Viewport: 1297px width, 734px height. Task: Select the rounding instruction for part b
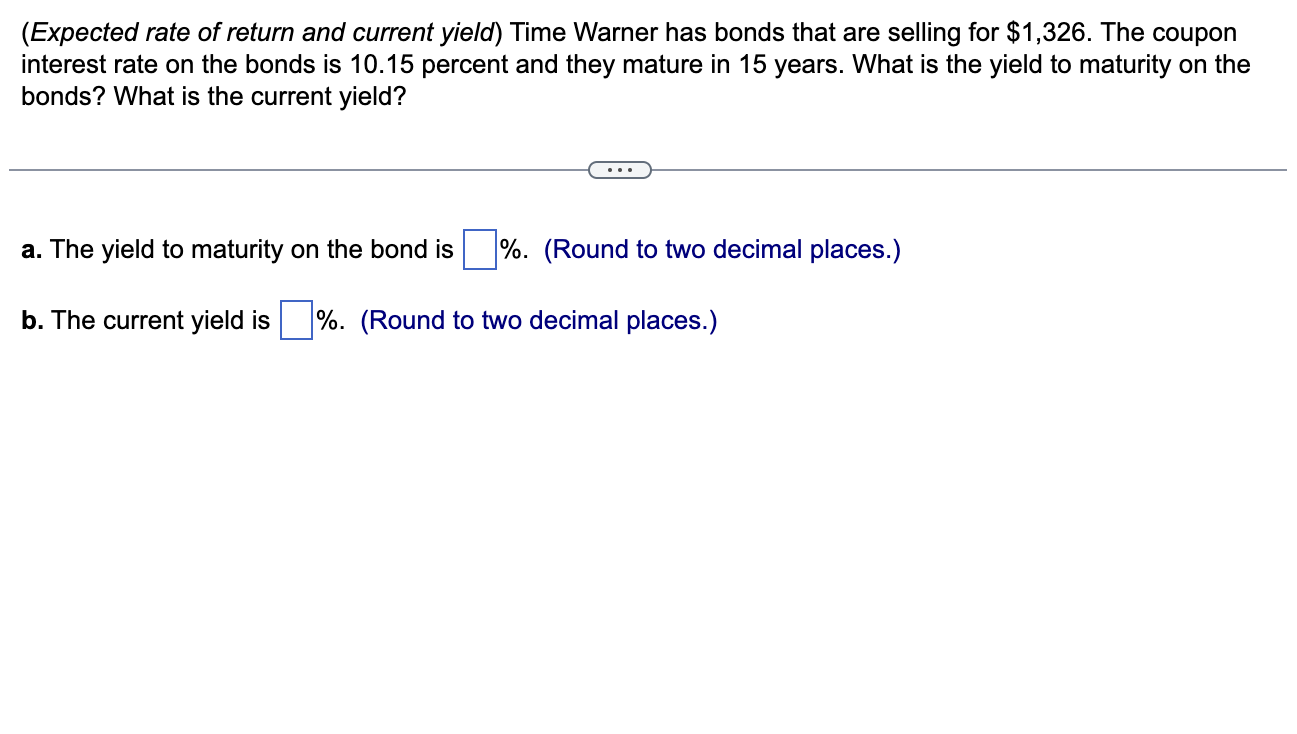(x=538, y=320)
